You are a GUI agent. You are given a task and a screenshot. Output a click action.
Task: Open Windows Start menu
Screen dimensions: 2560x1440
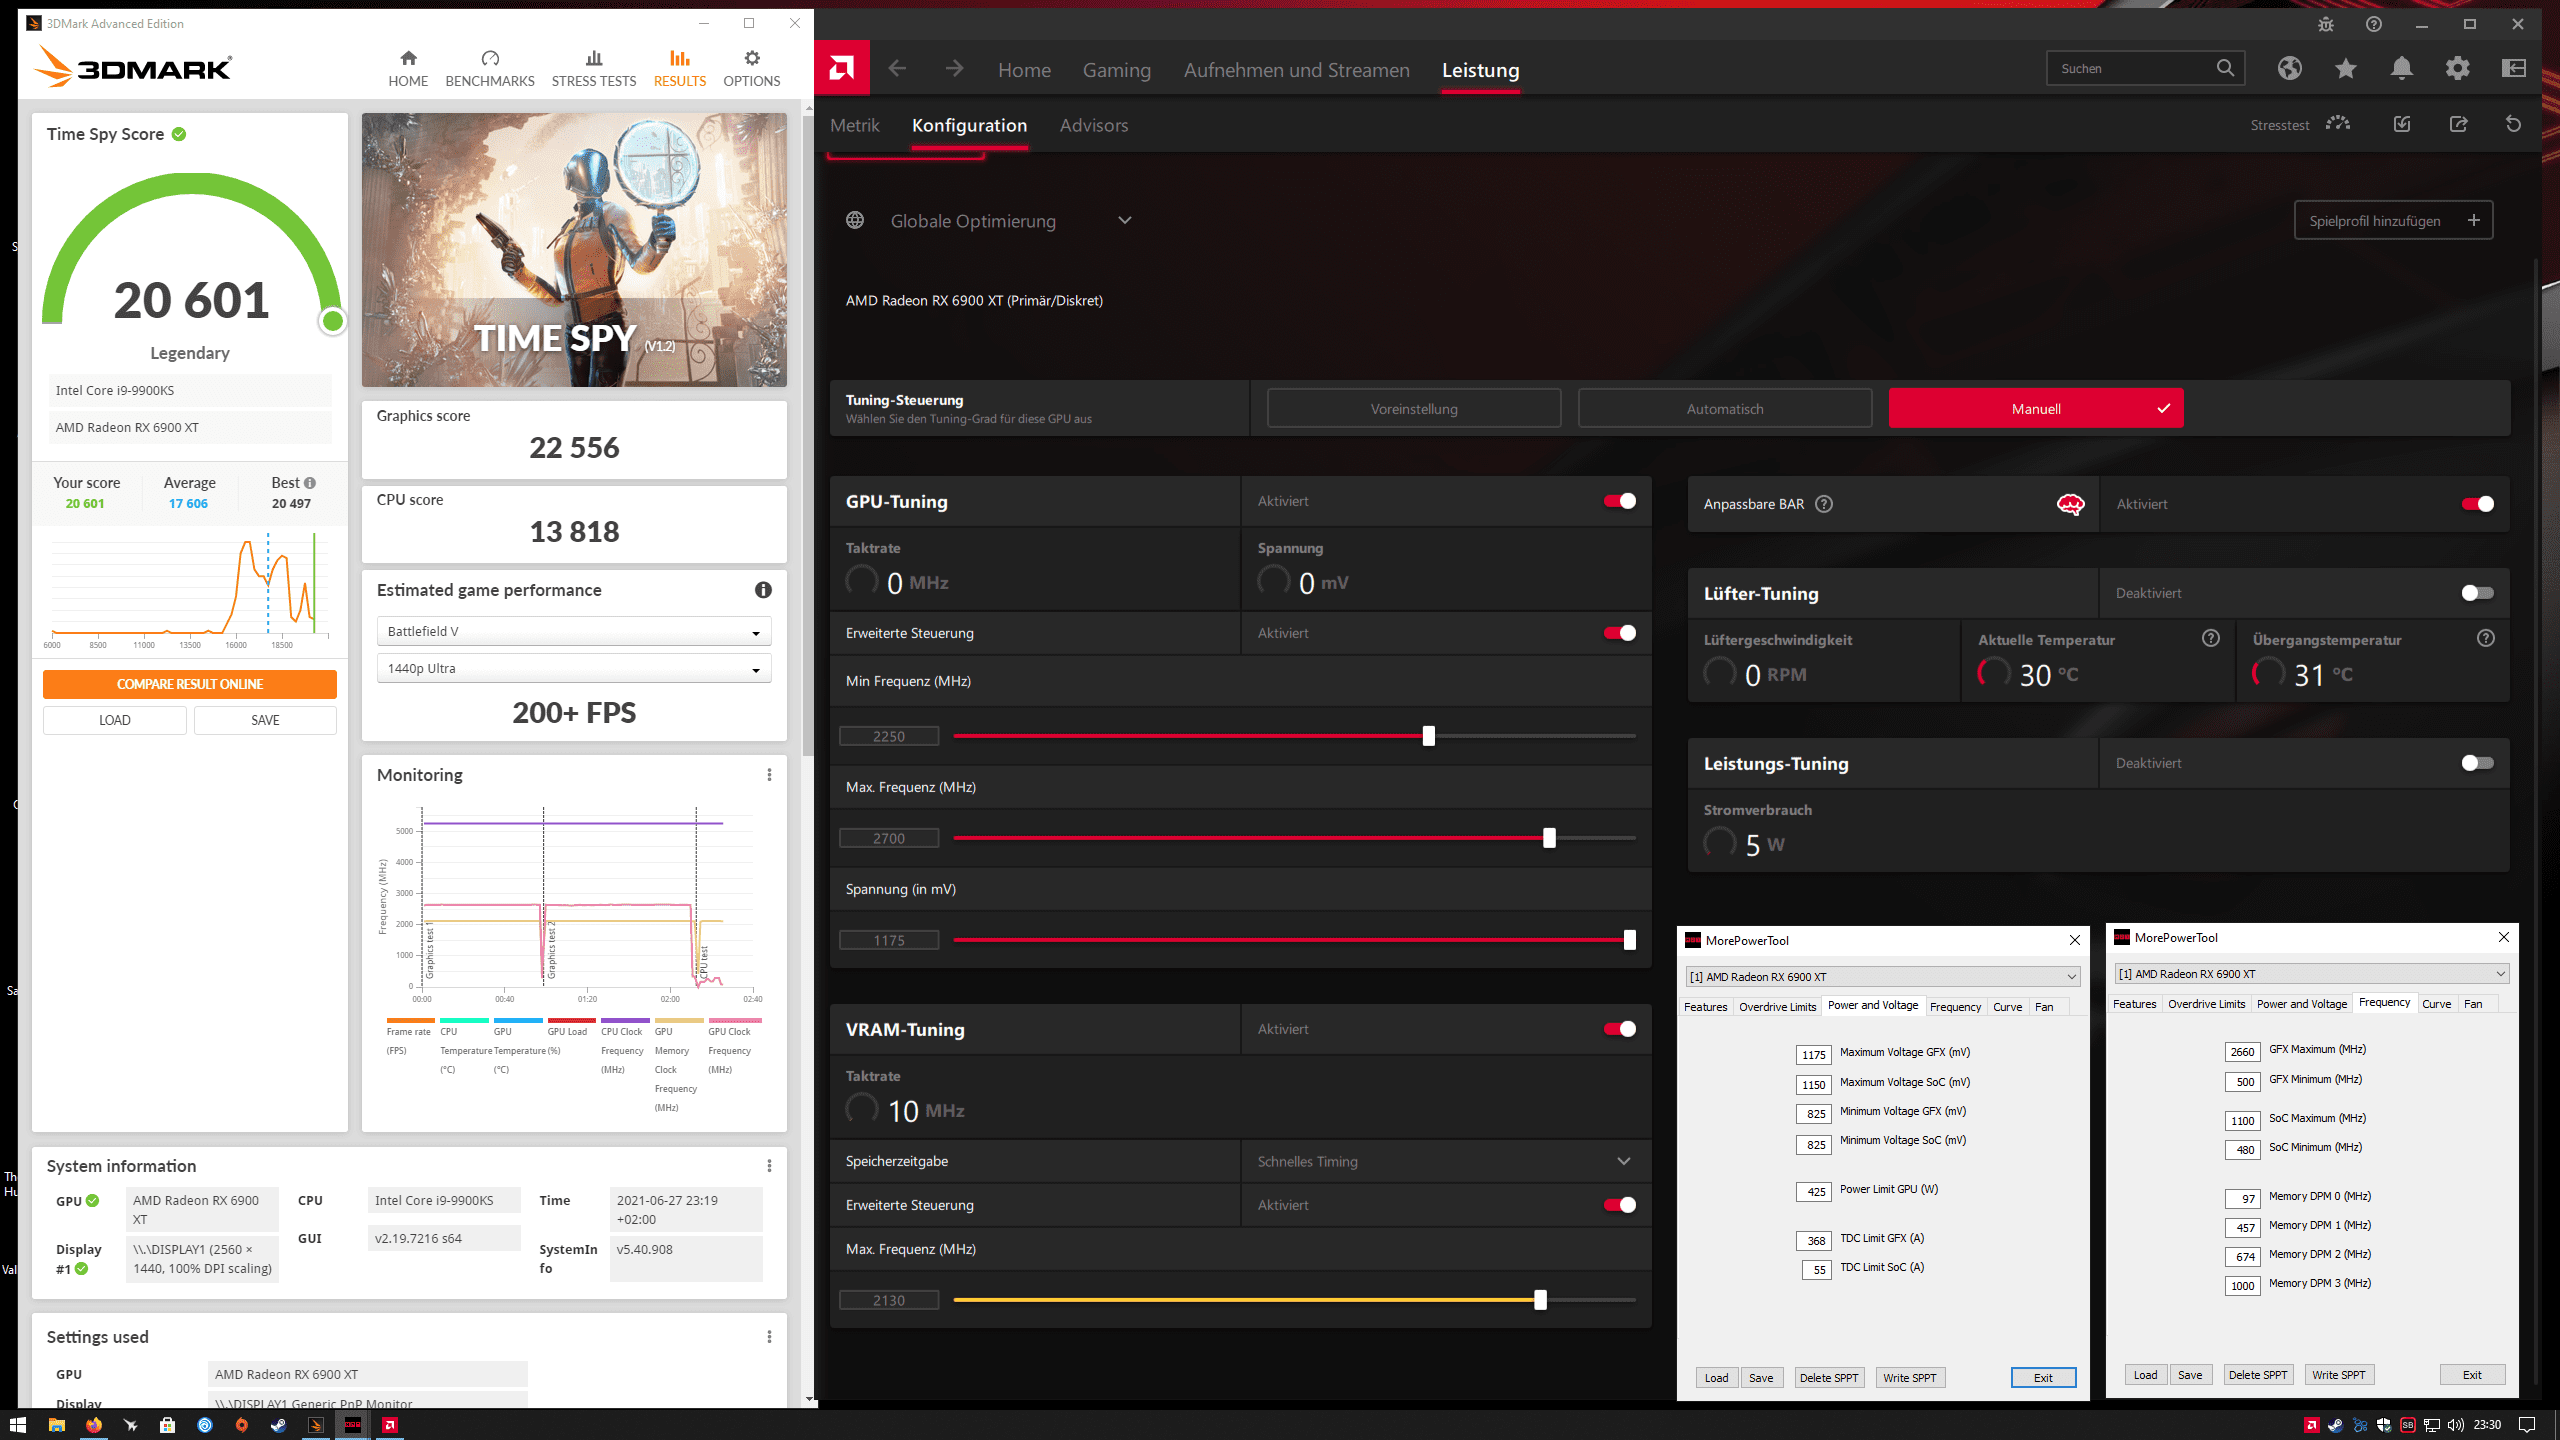point(18,1425)
